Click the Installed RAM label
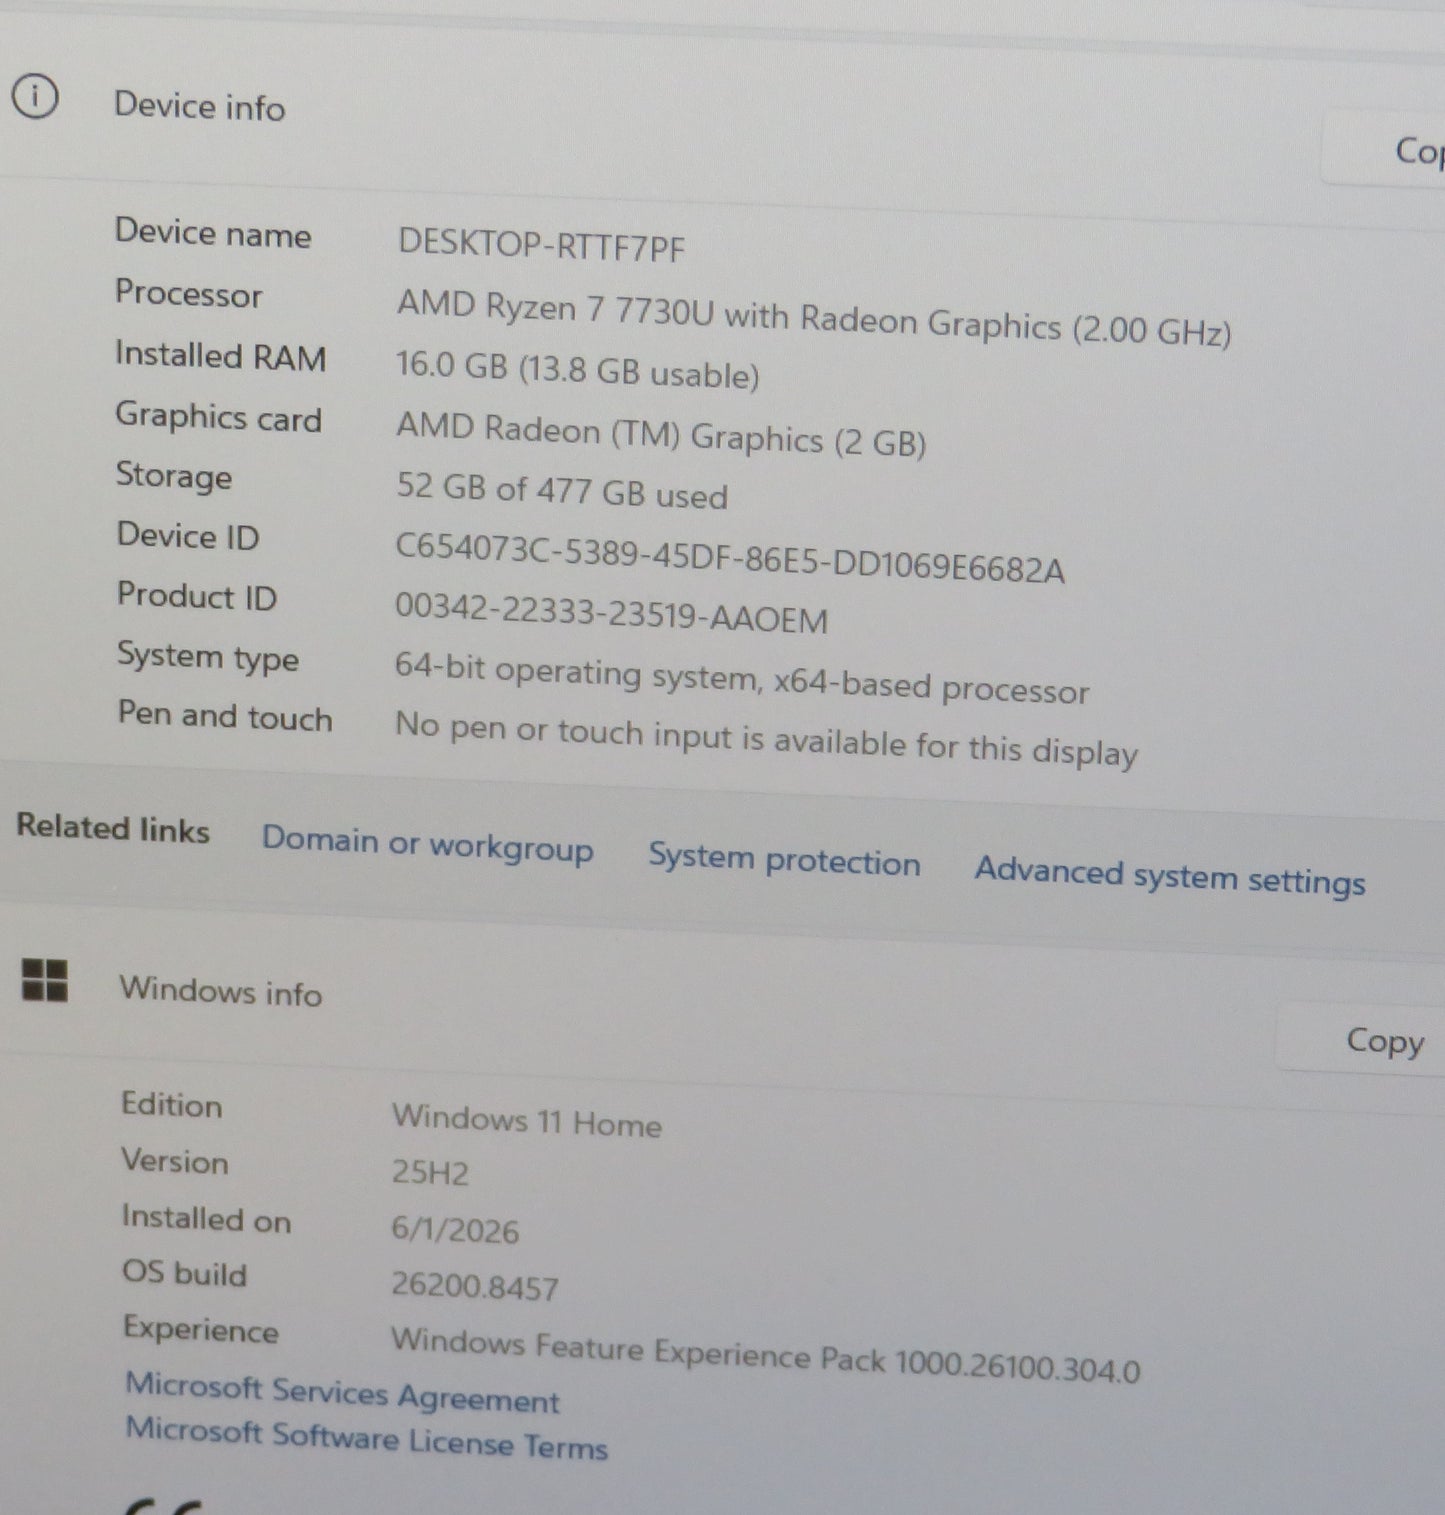This screenshot has height=1515, width=1445. (221, 355)
